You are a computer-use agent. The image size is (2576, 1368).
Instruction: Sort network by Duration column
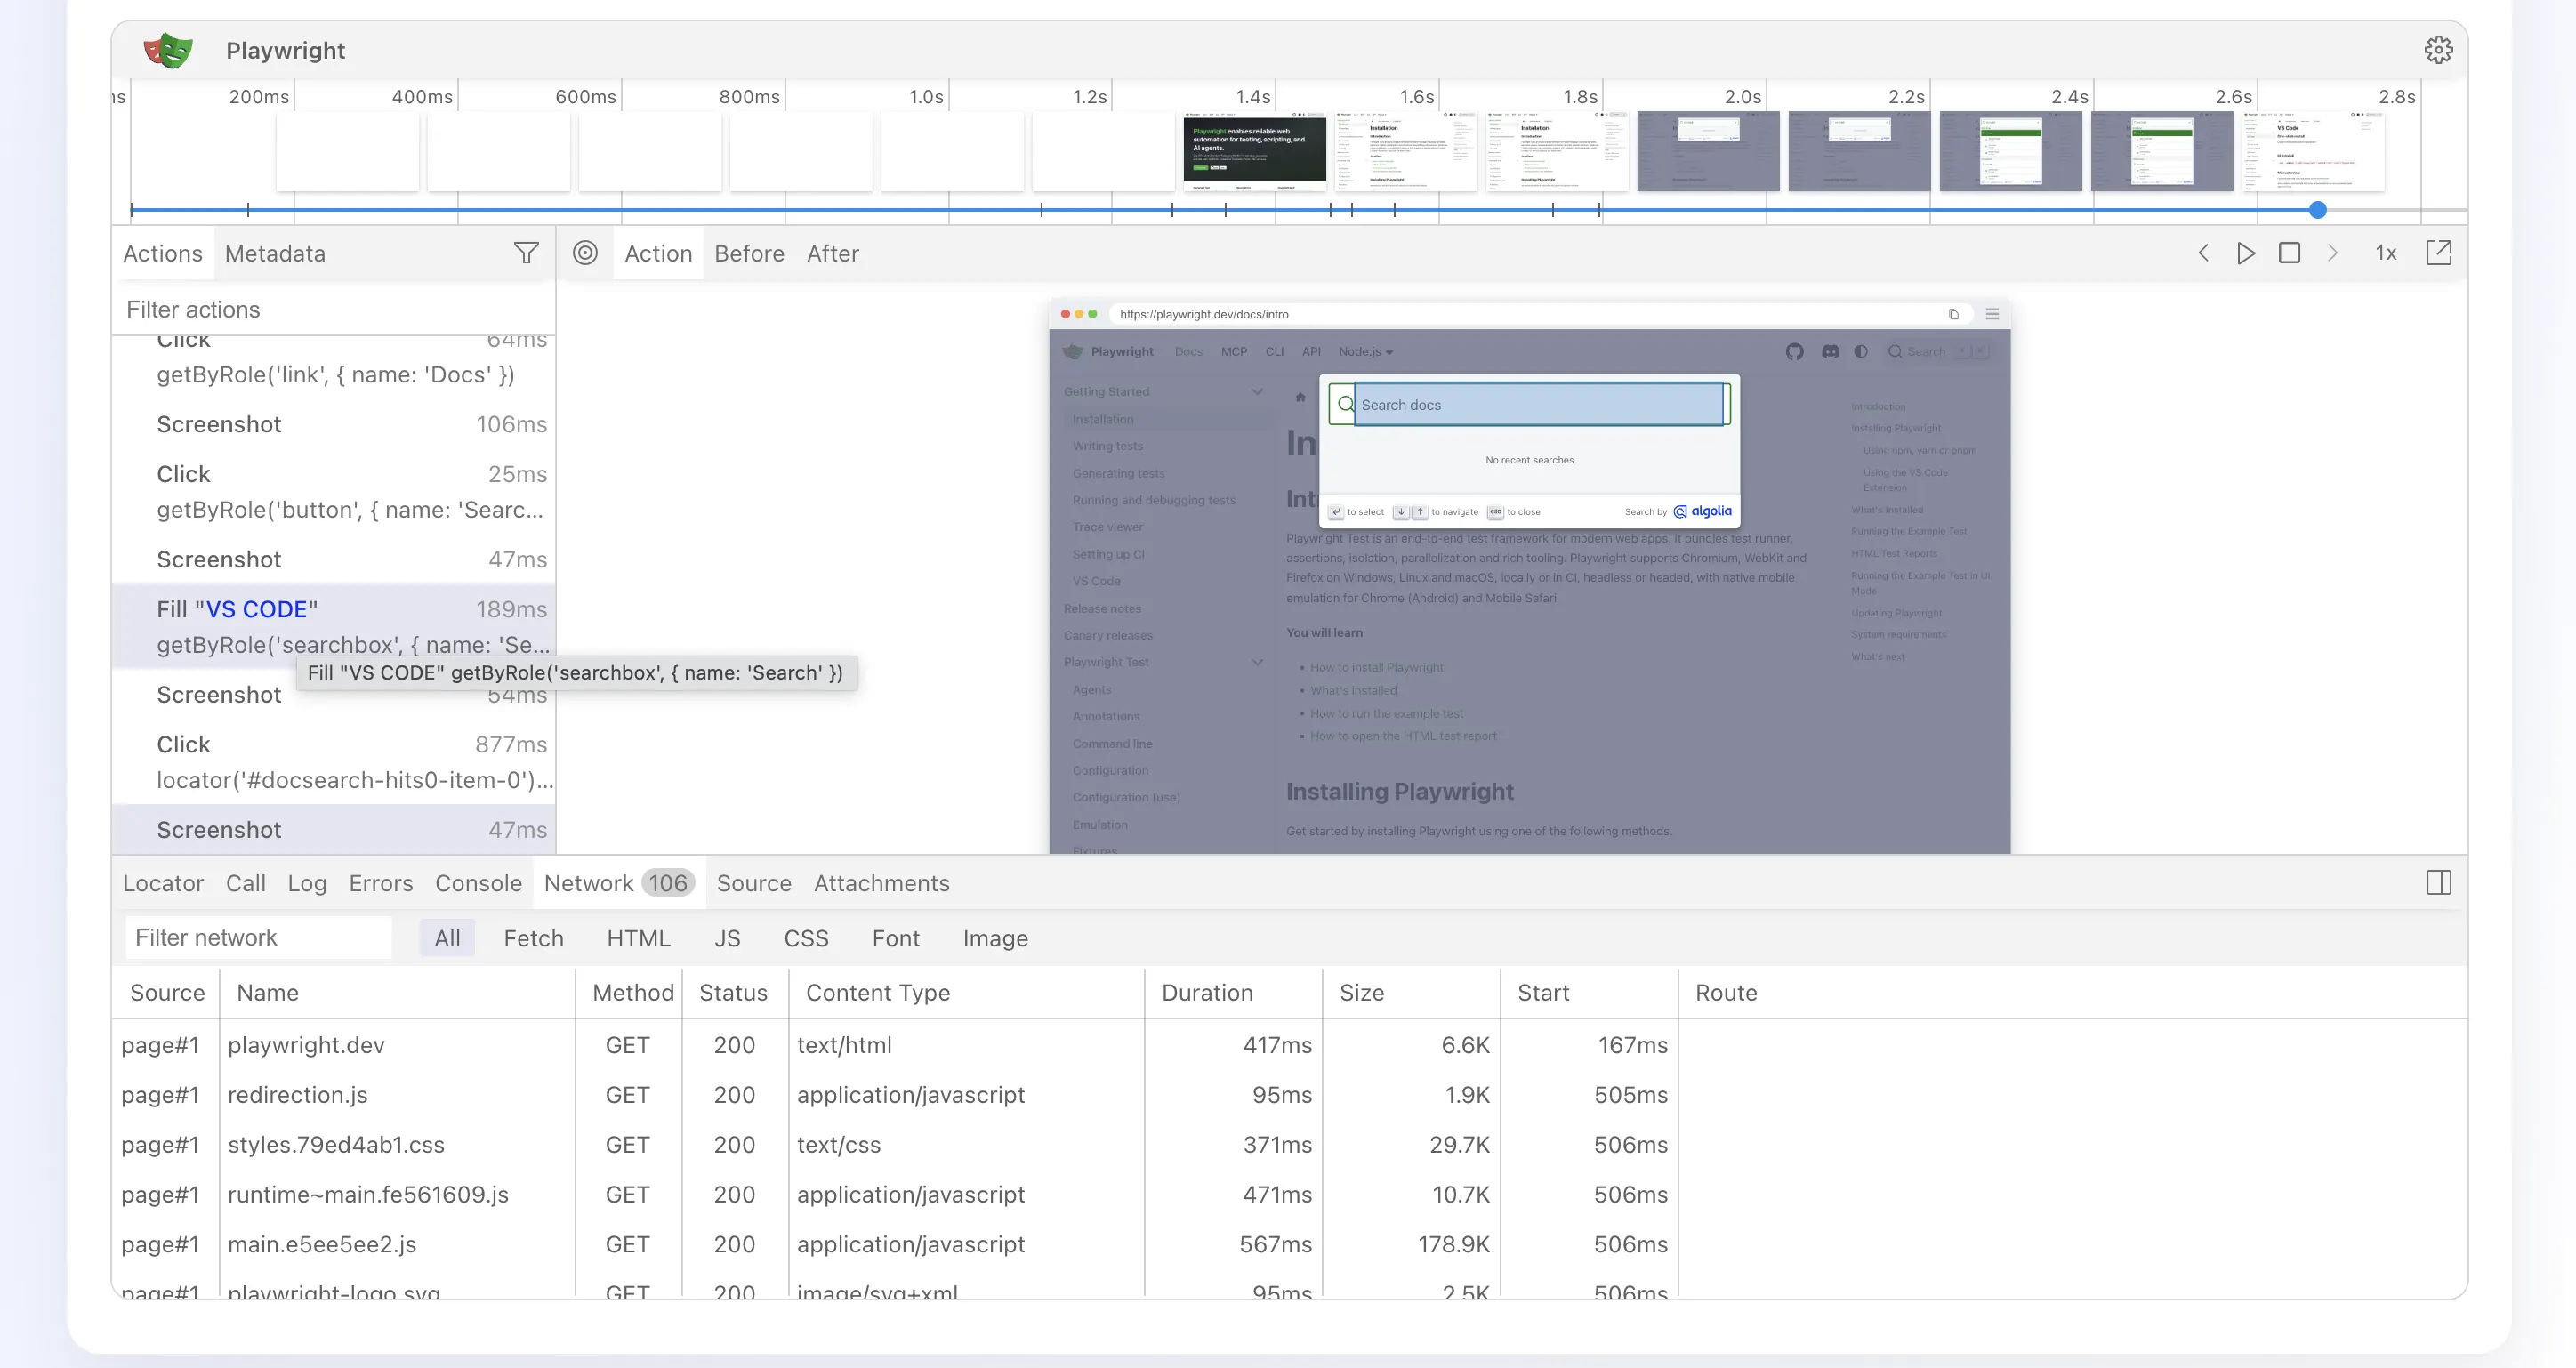click(x=1233, y=993)
